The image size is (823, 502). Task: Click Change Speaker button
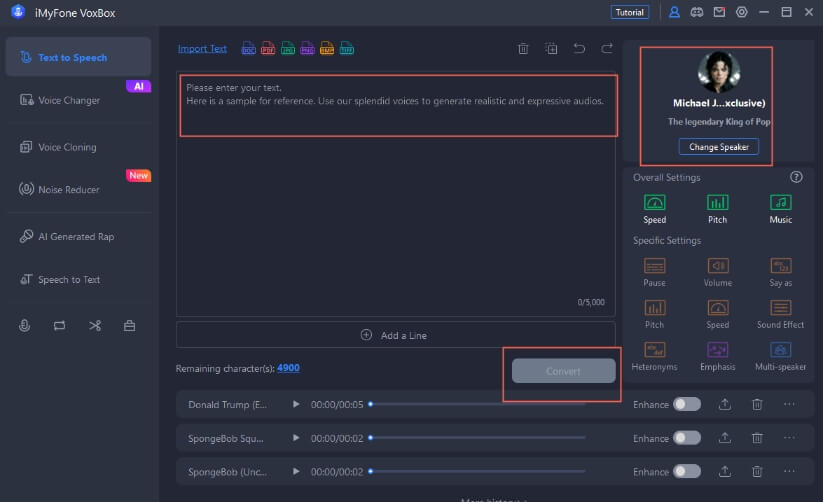[x=719, y=147]
